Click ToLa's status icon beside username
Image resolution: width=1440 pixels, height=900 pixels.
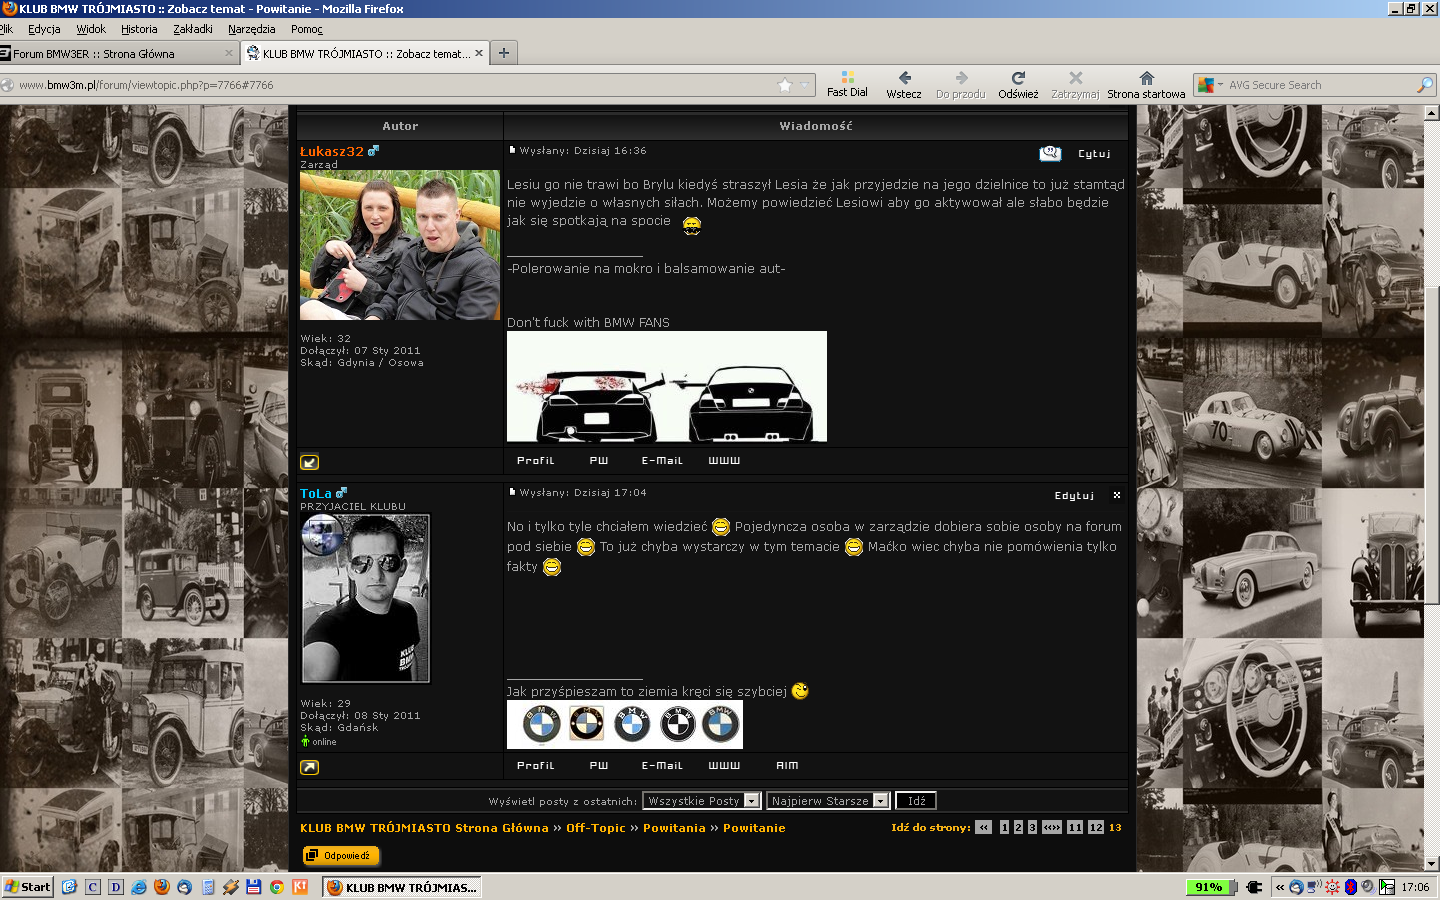click(x=341, y=493)
